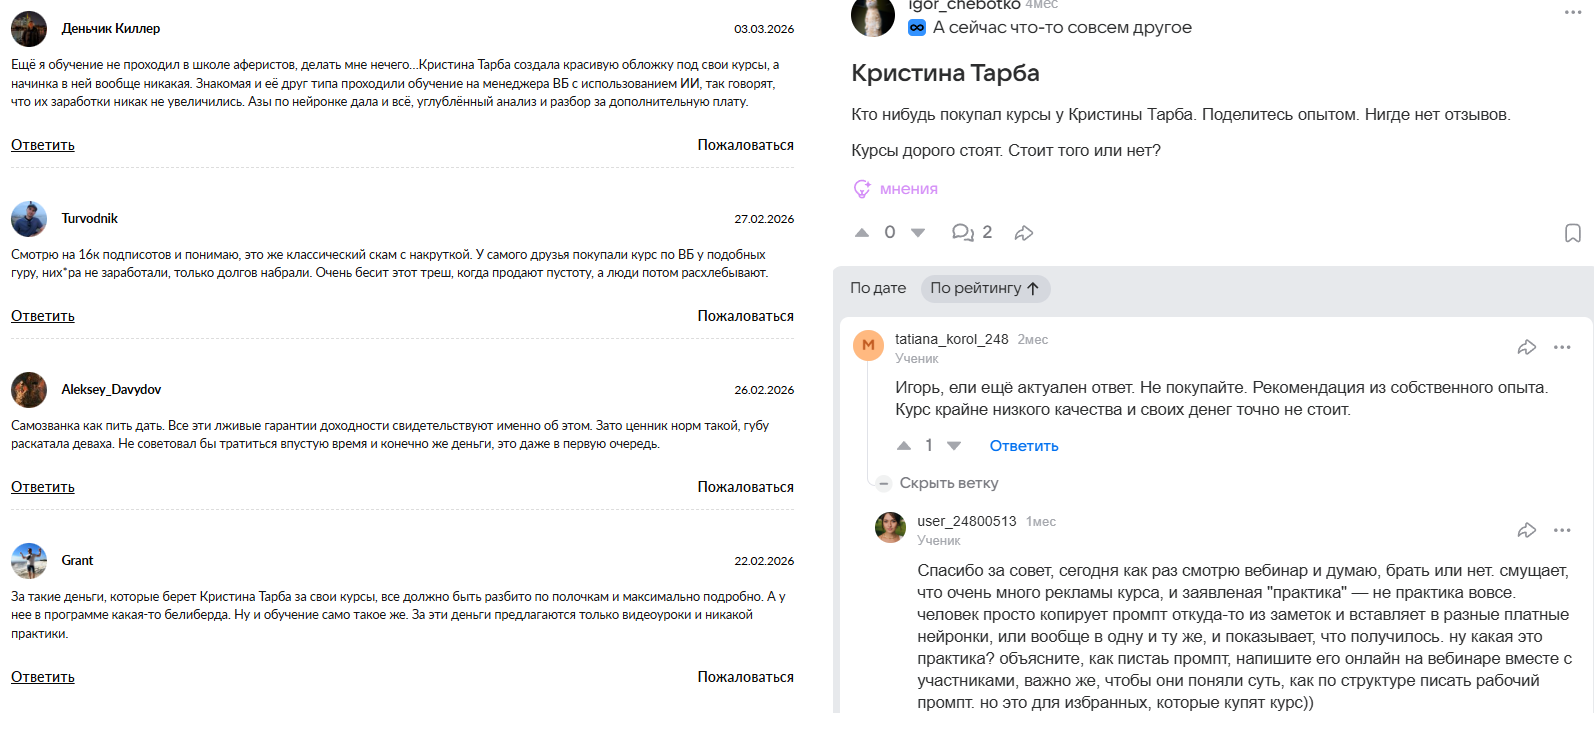
Task: Select the По рейтингу sorting tab
Action: (x=984, y=288)
